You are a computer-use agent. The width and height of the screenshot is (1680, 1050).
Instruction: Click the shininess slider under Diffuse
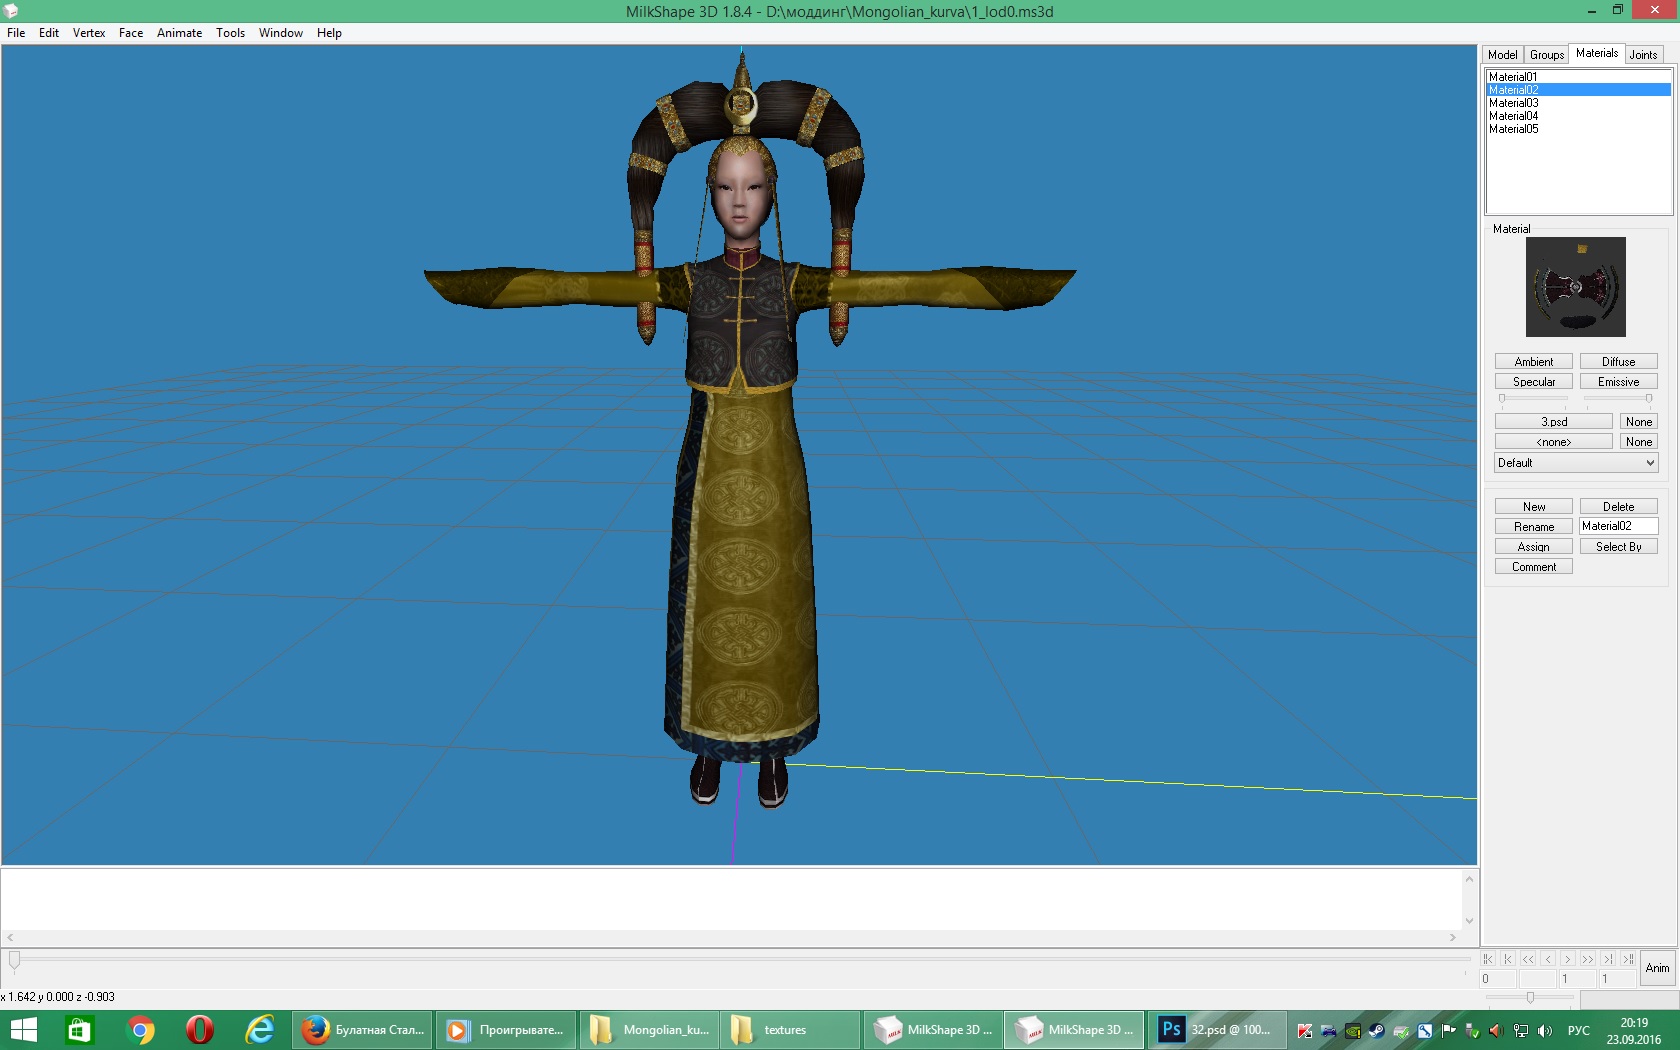coord(1618,398)
